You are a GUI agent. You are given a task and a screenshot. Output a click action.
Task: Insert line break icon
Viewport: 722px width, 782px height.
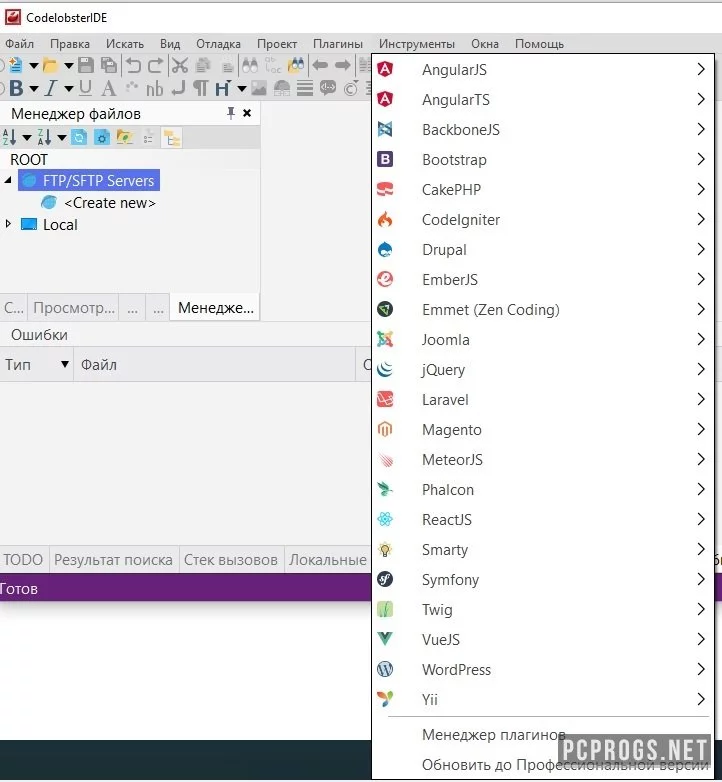(x=178, y=88)
